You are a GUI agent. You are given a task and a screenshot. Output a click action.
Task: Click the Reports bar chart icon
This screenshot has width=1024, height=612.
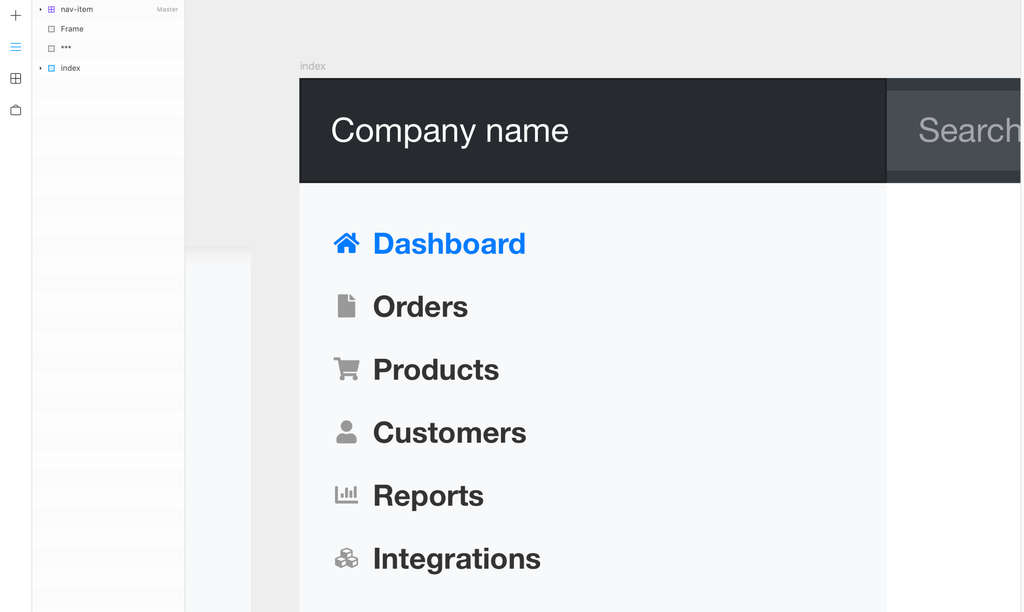pyautogui.click(x=346, y=494)
